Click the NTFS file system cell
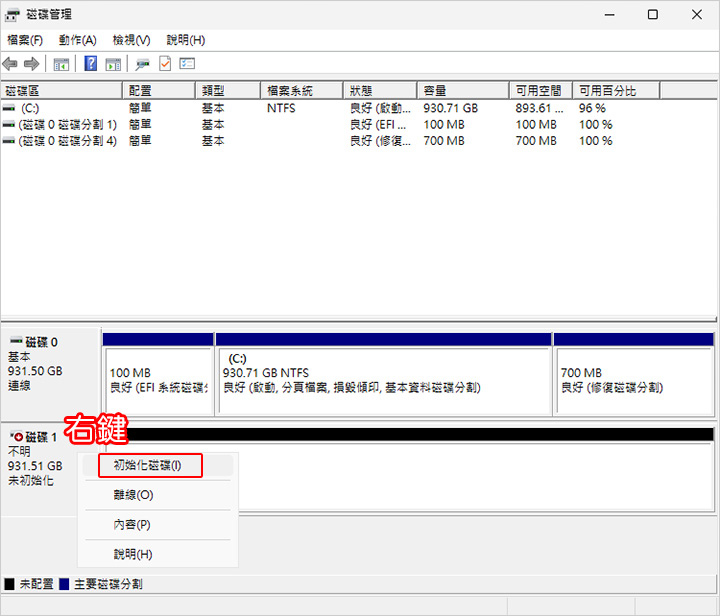The height and width of the screenshot is (616, 720). coord(281,108)
